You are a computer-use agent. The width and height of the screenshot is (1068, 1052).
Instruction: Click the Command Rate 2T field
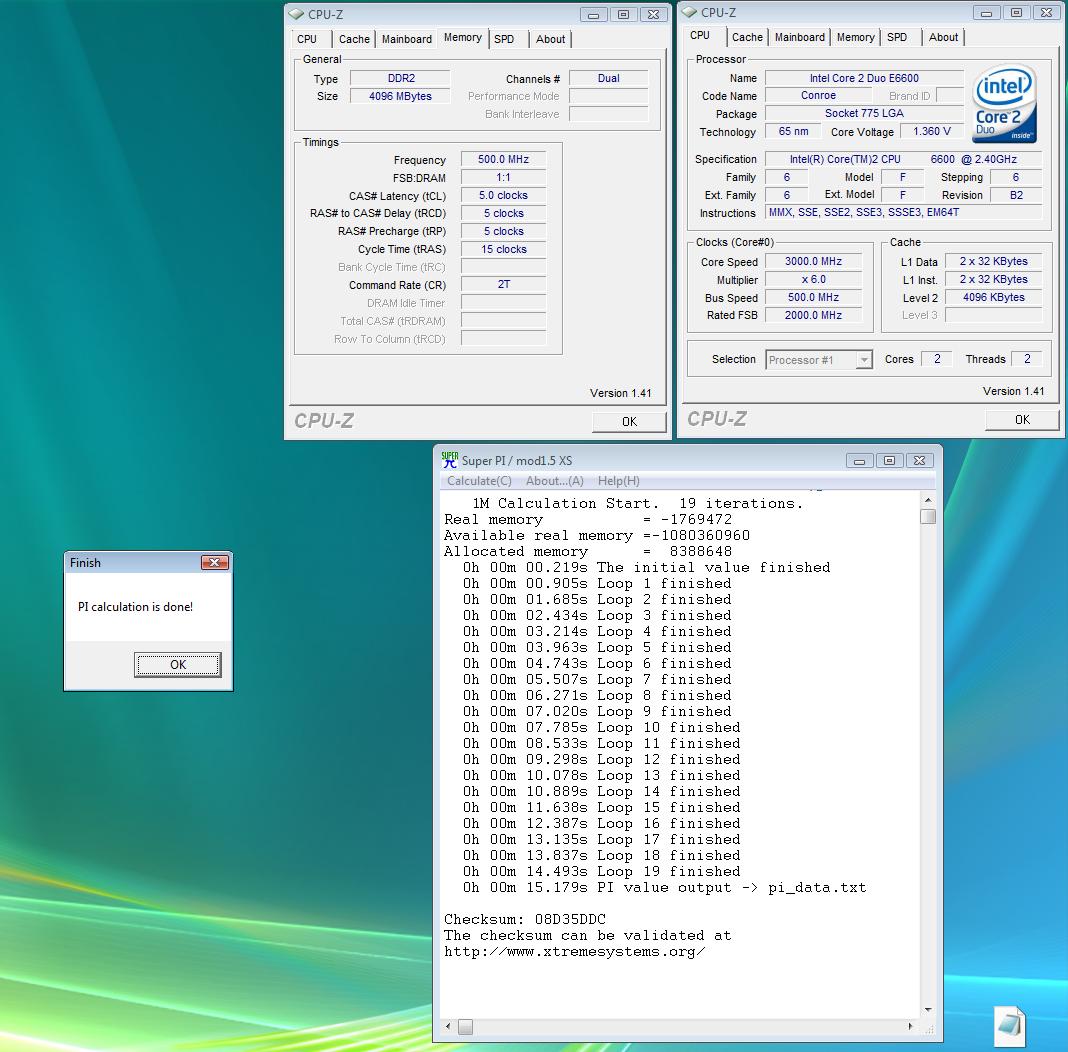coord(503,285)
